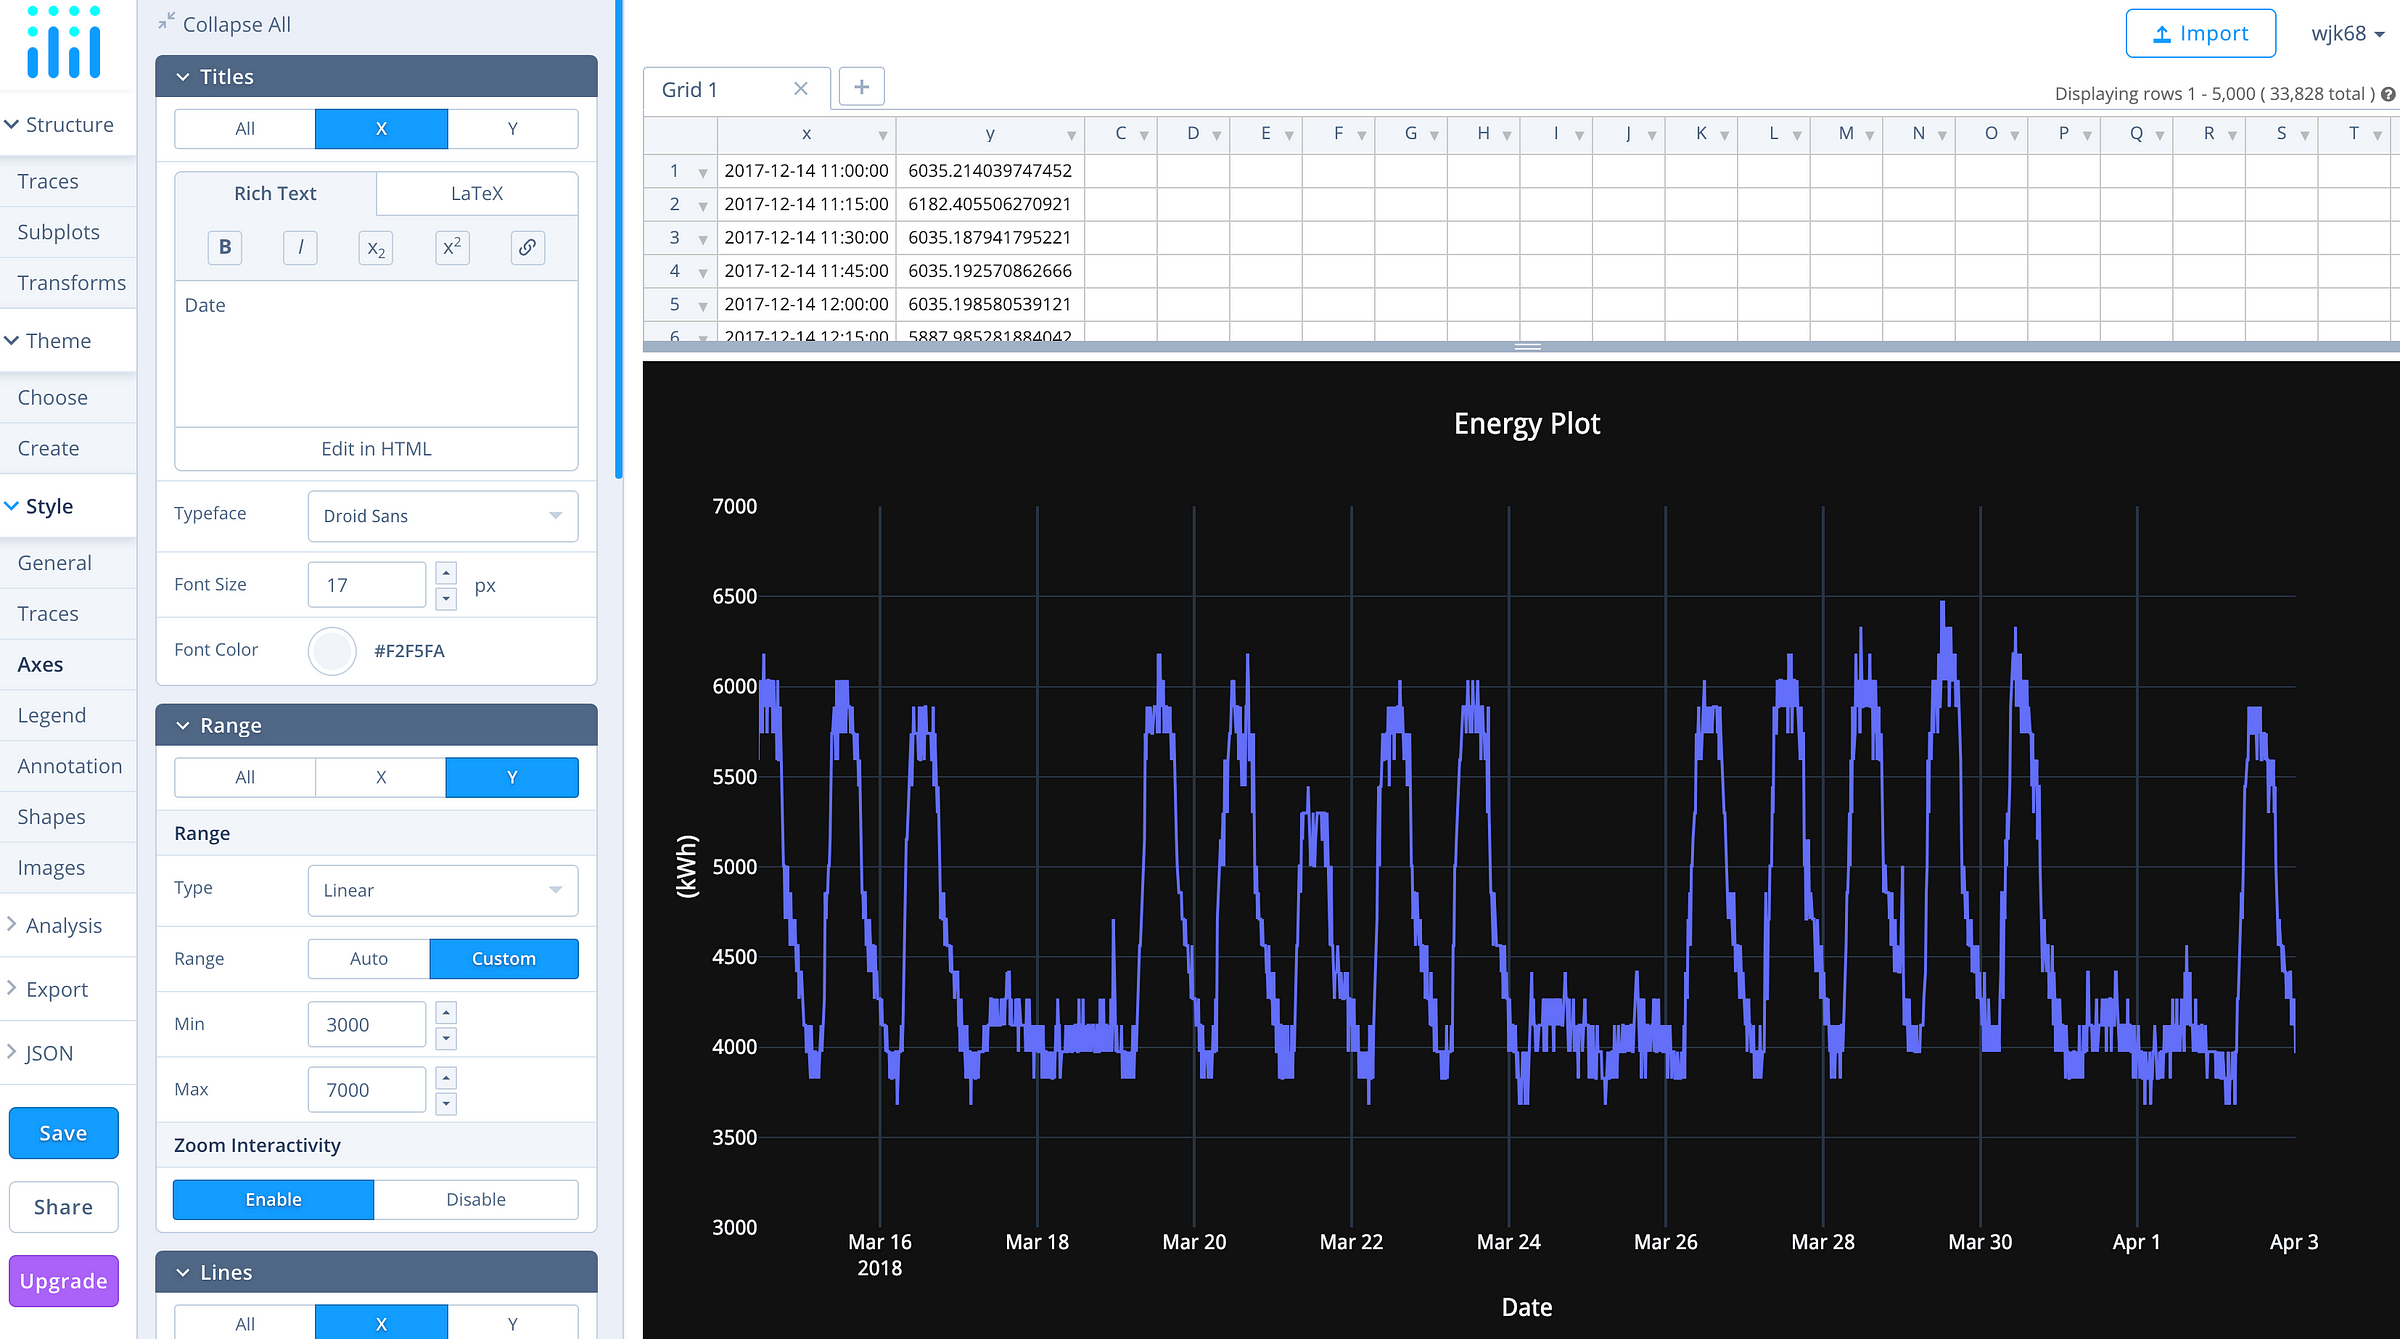Click the Share button

(63, 1207)
